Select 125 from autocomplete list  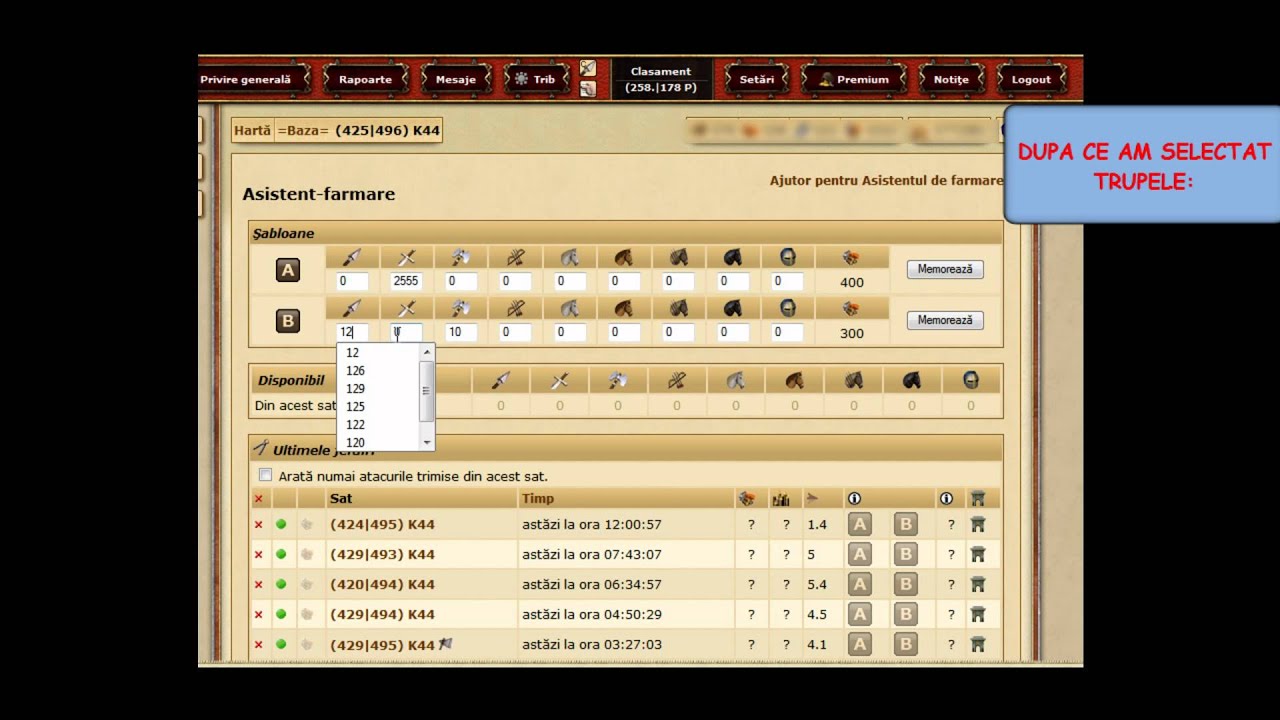click(378, 407)
